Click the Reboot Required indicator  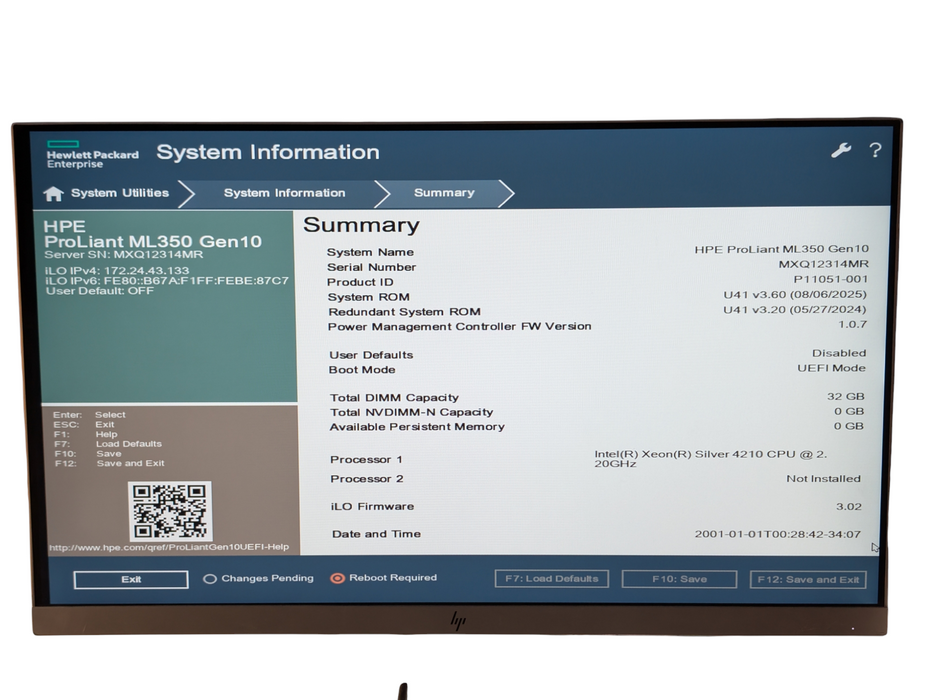[x=384, y=578]
